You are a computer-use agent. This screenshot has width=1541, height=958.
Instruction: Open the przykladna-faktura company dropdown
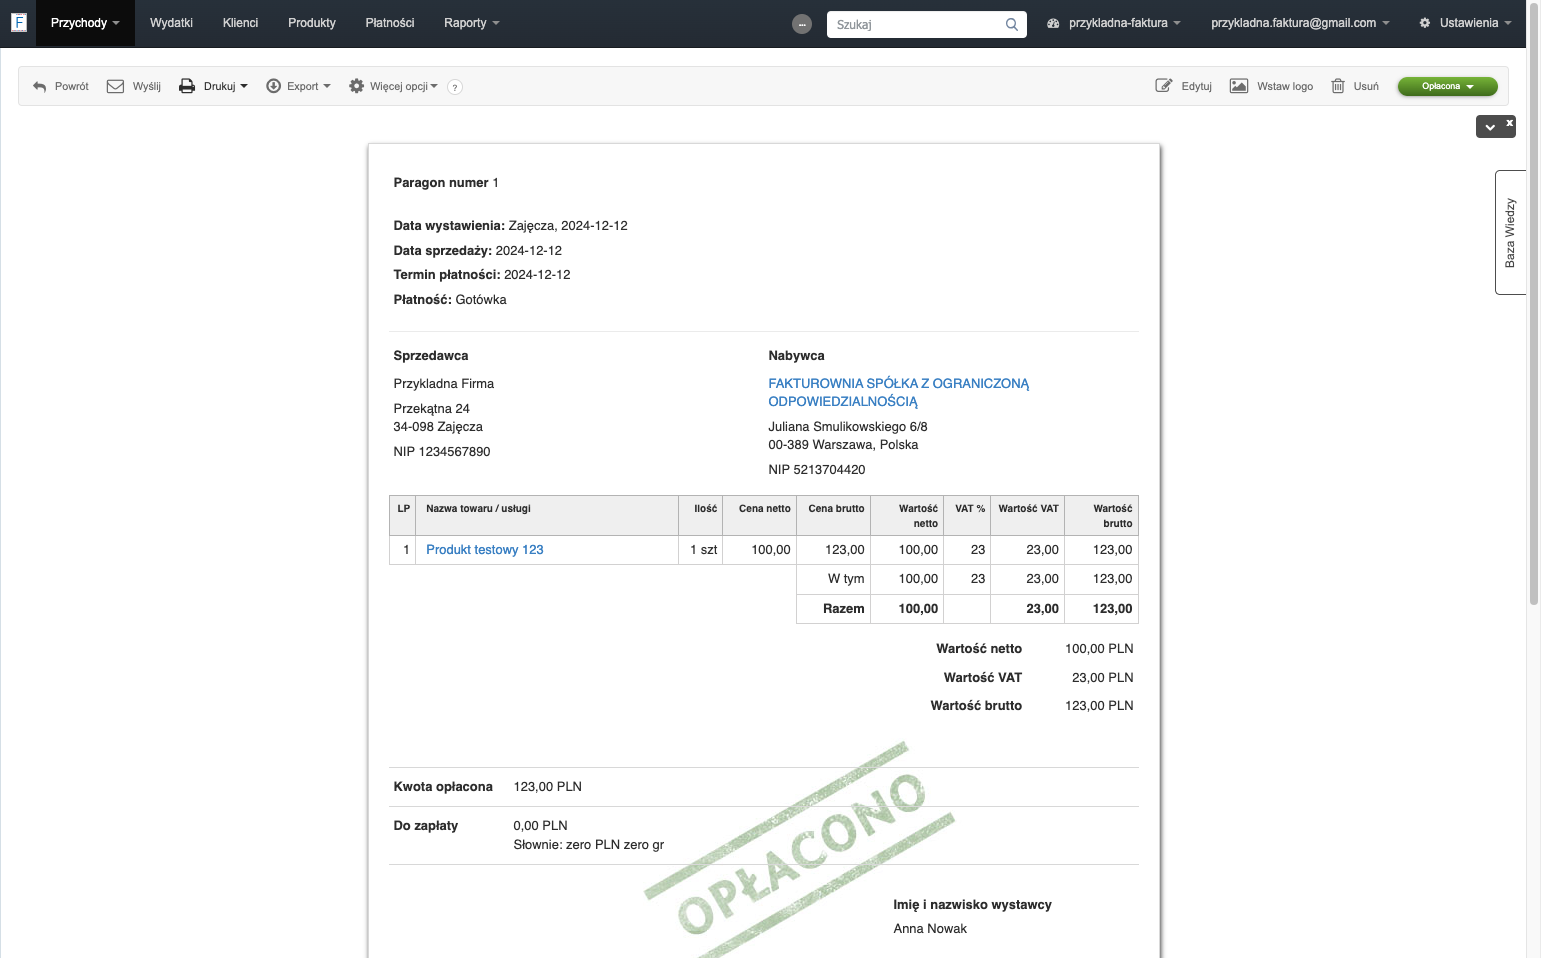[x=1114, y=23]
